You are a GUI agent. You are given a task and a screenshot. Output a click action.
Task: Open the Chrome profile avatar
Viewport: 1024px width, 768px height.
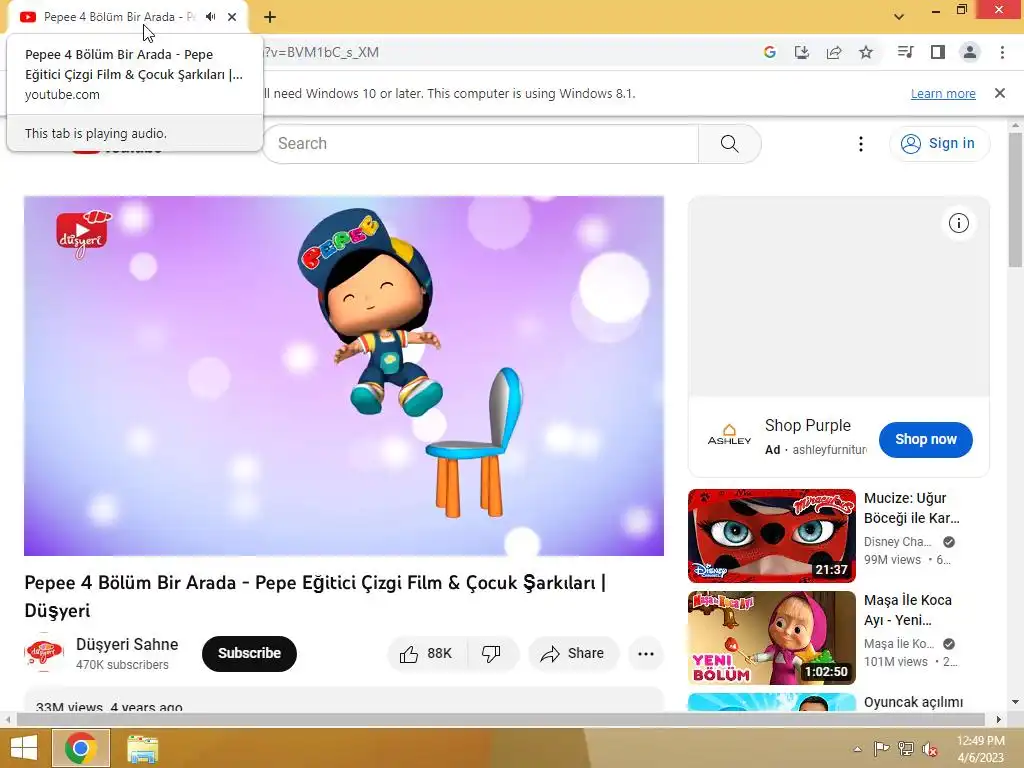pyautogui.click(x=970, y=52)
